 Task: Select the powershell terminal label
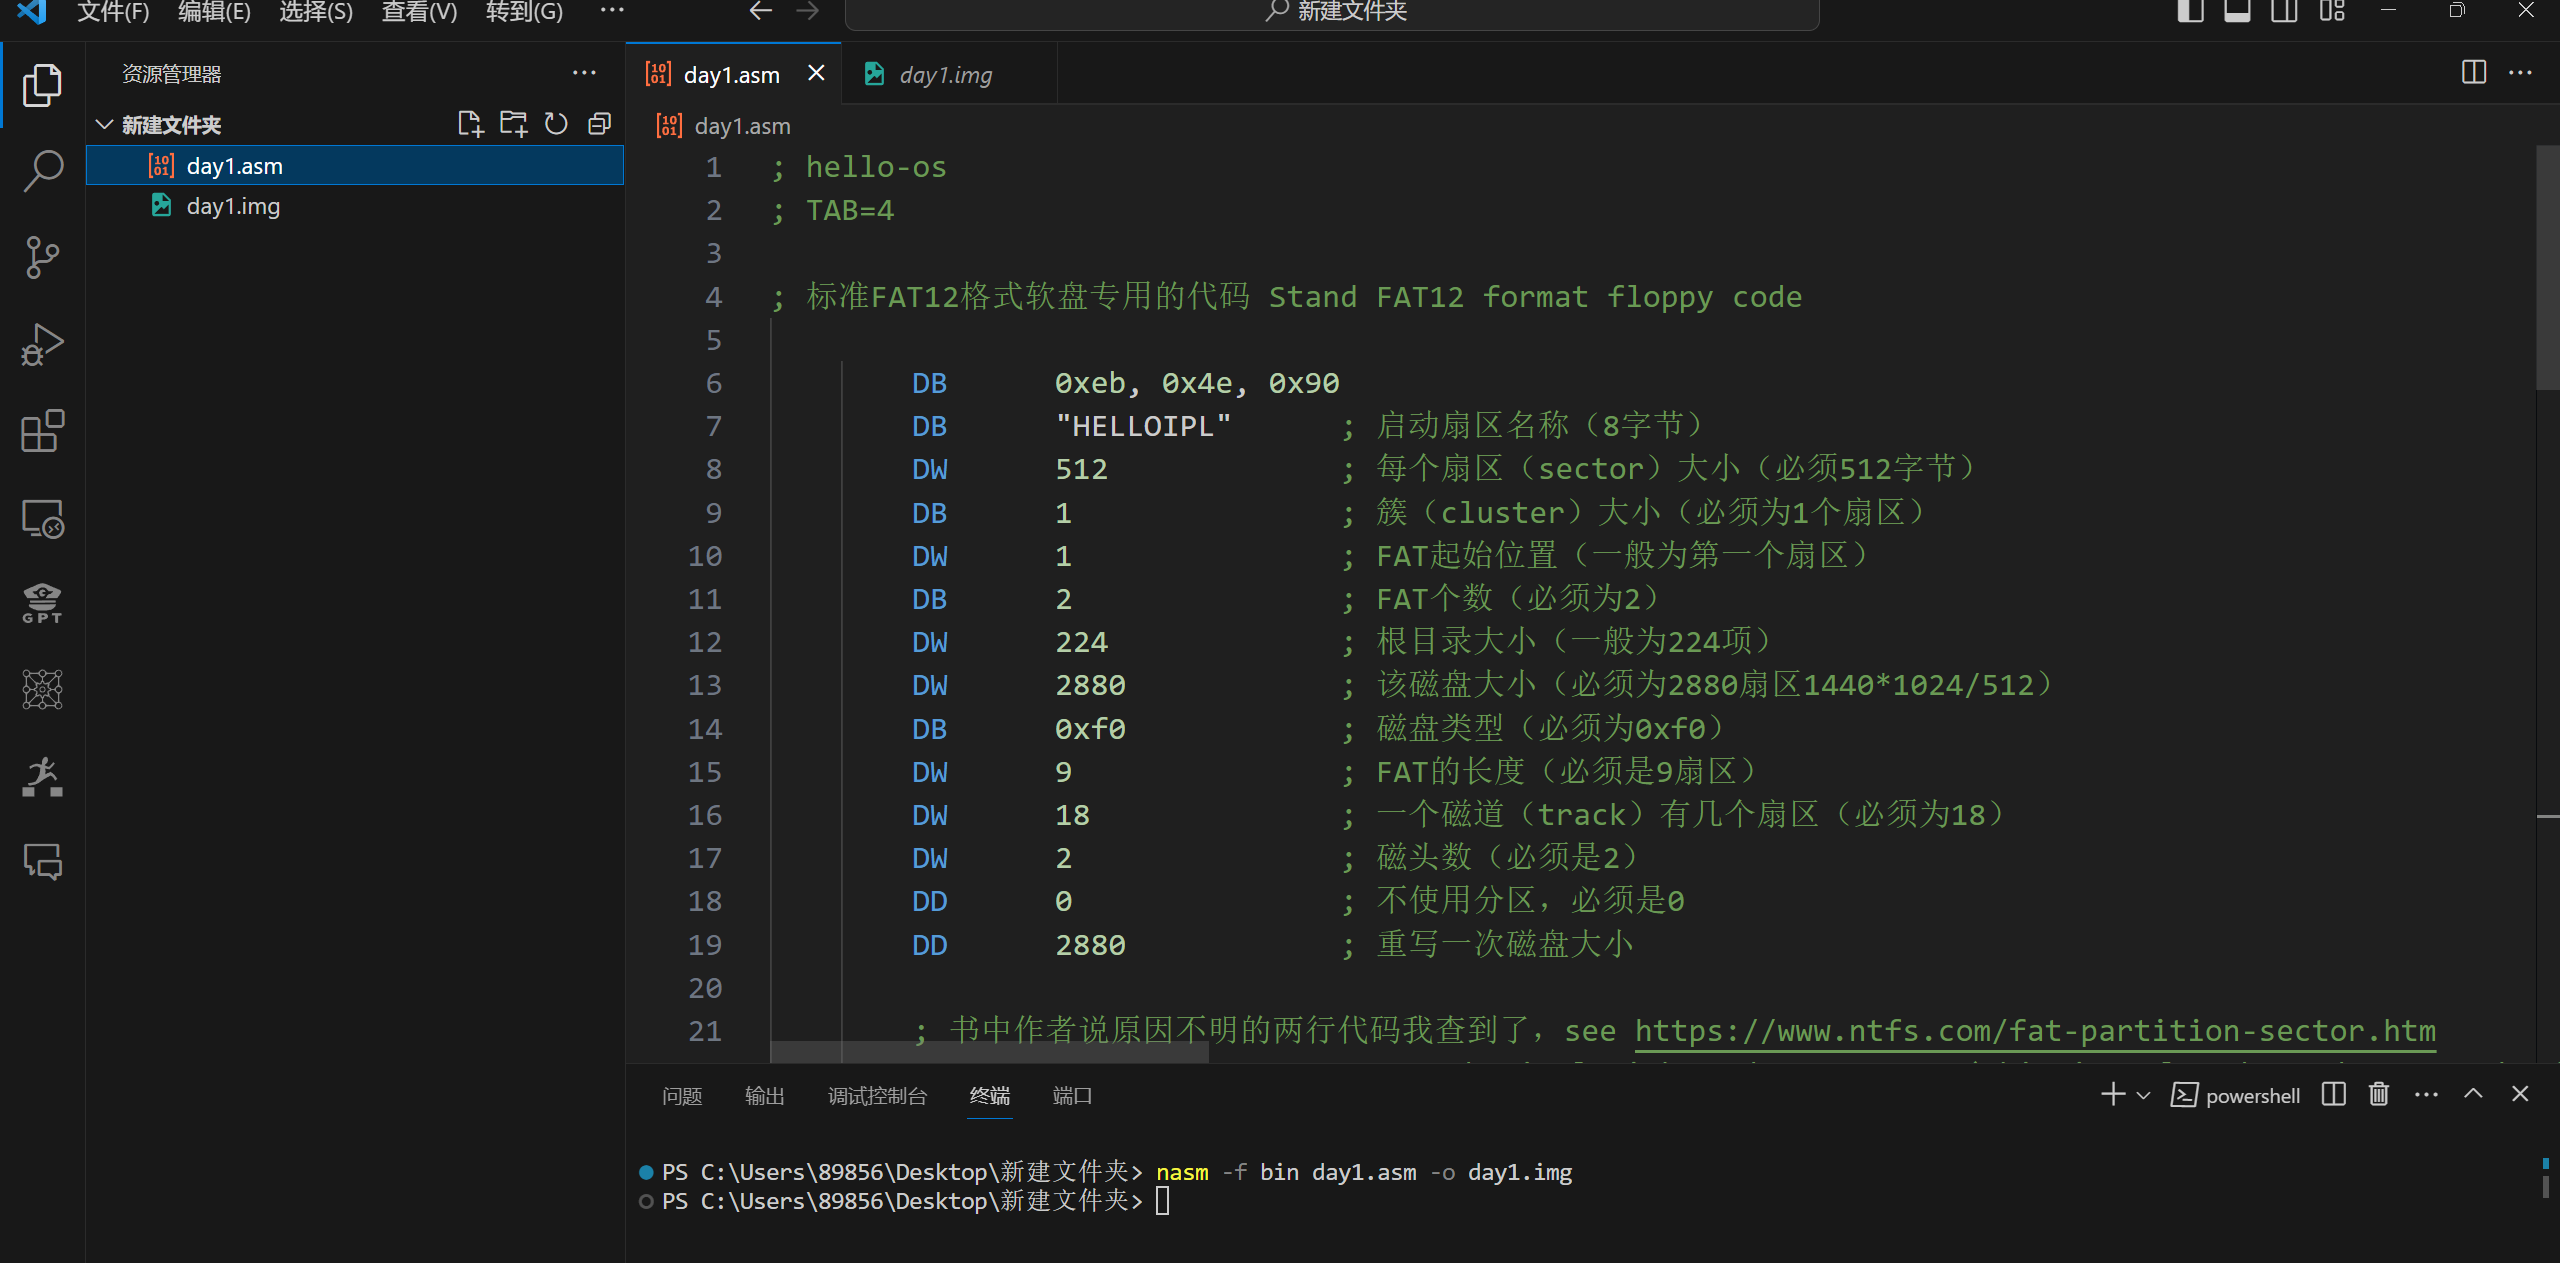(x=2236, y=1096)
